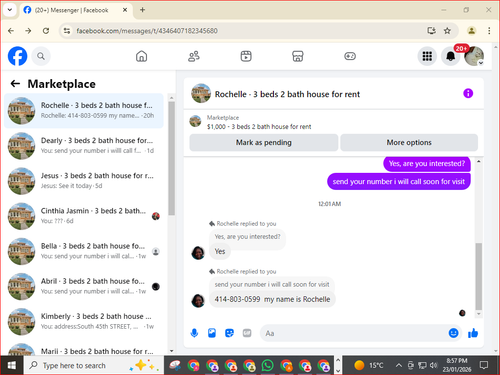
Task: Open Bella conversation in the list
Action: pyautogui.click(x=84, y=251)
